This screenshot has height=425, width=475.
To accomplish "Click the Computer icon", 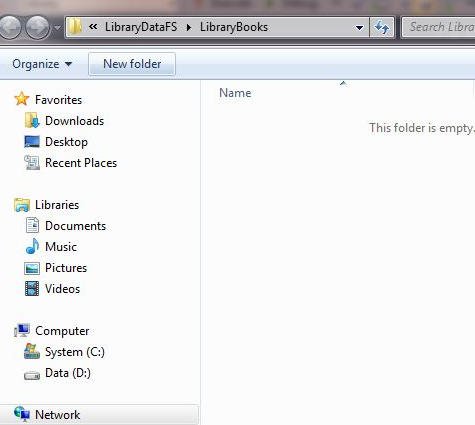I will pos(22,330).
